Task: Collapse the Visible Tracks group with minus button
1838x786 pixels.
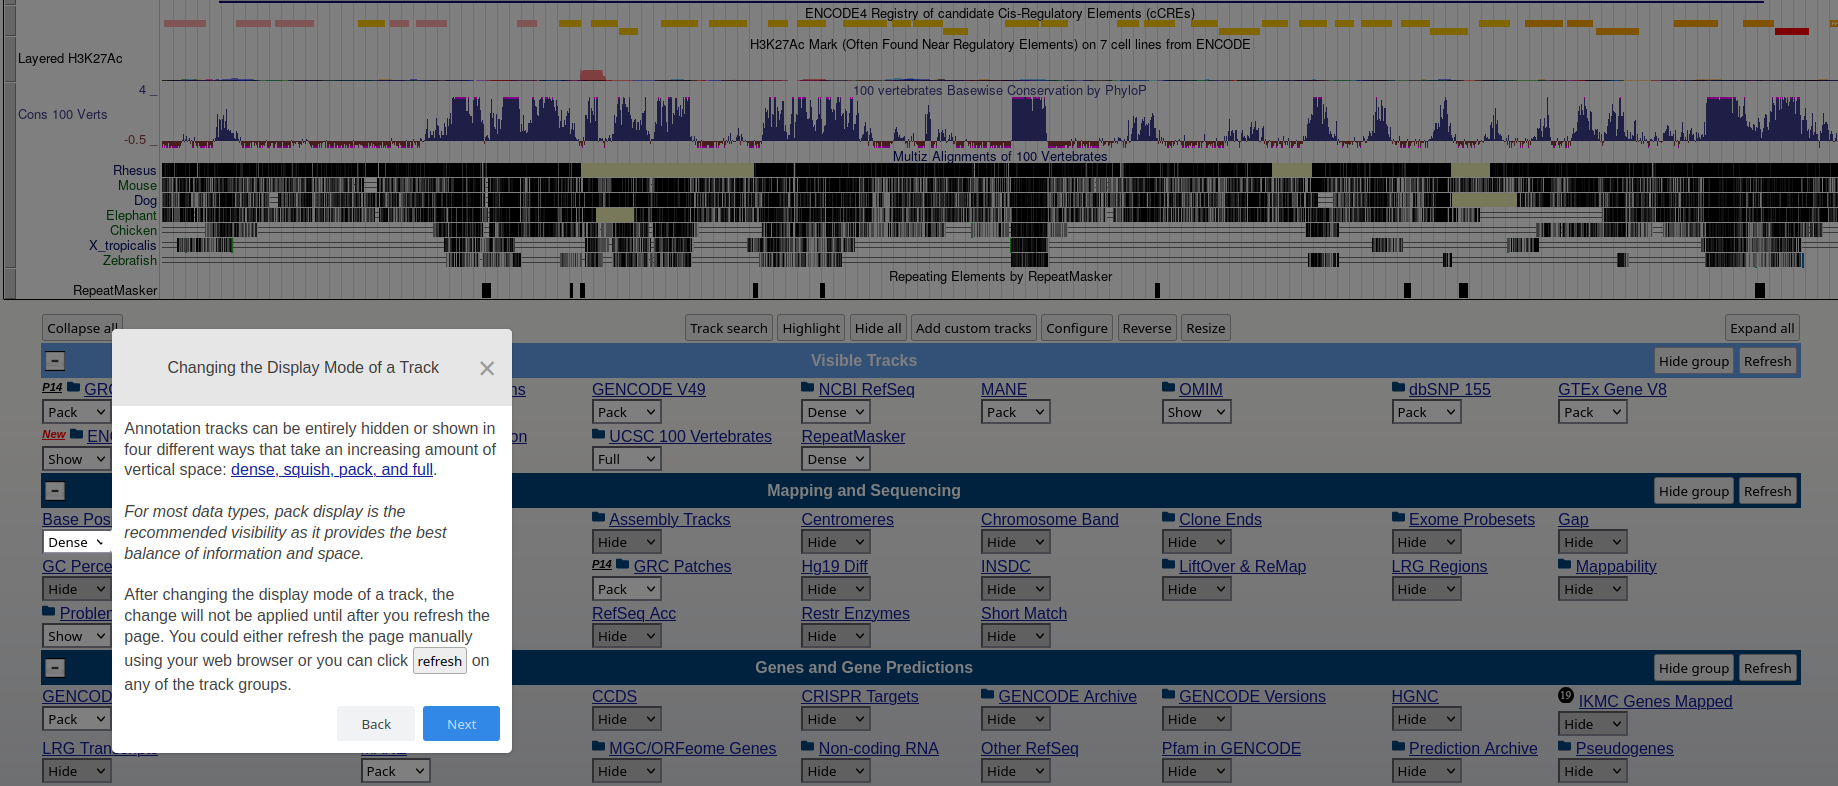Action: click(56, 361)
